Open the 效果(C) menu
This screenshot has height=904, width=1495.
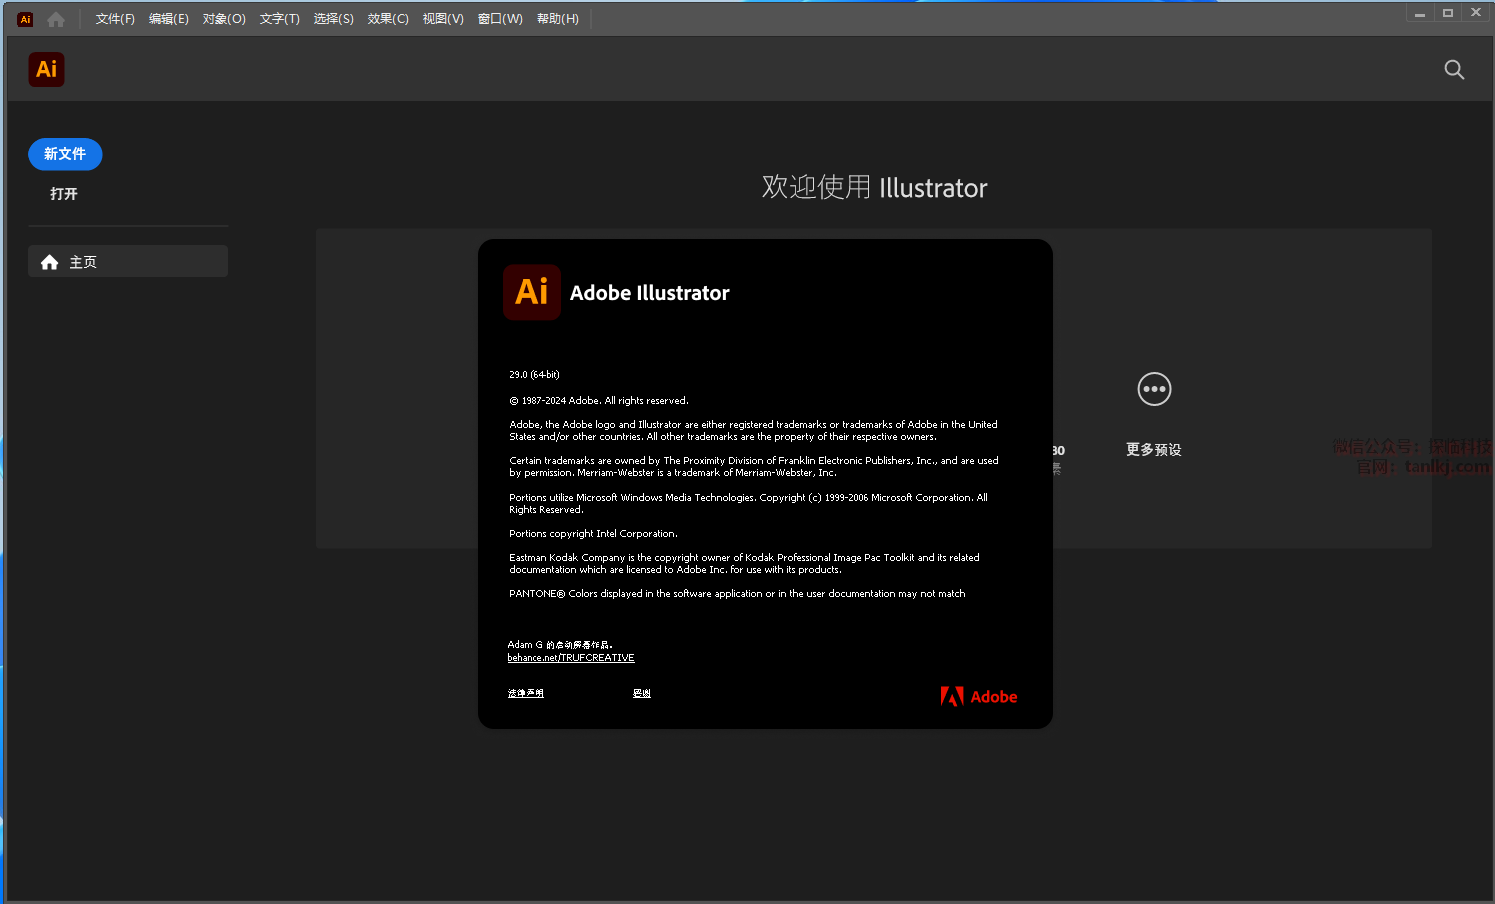388,19
